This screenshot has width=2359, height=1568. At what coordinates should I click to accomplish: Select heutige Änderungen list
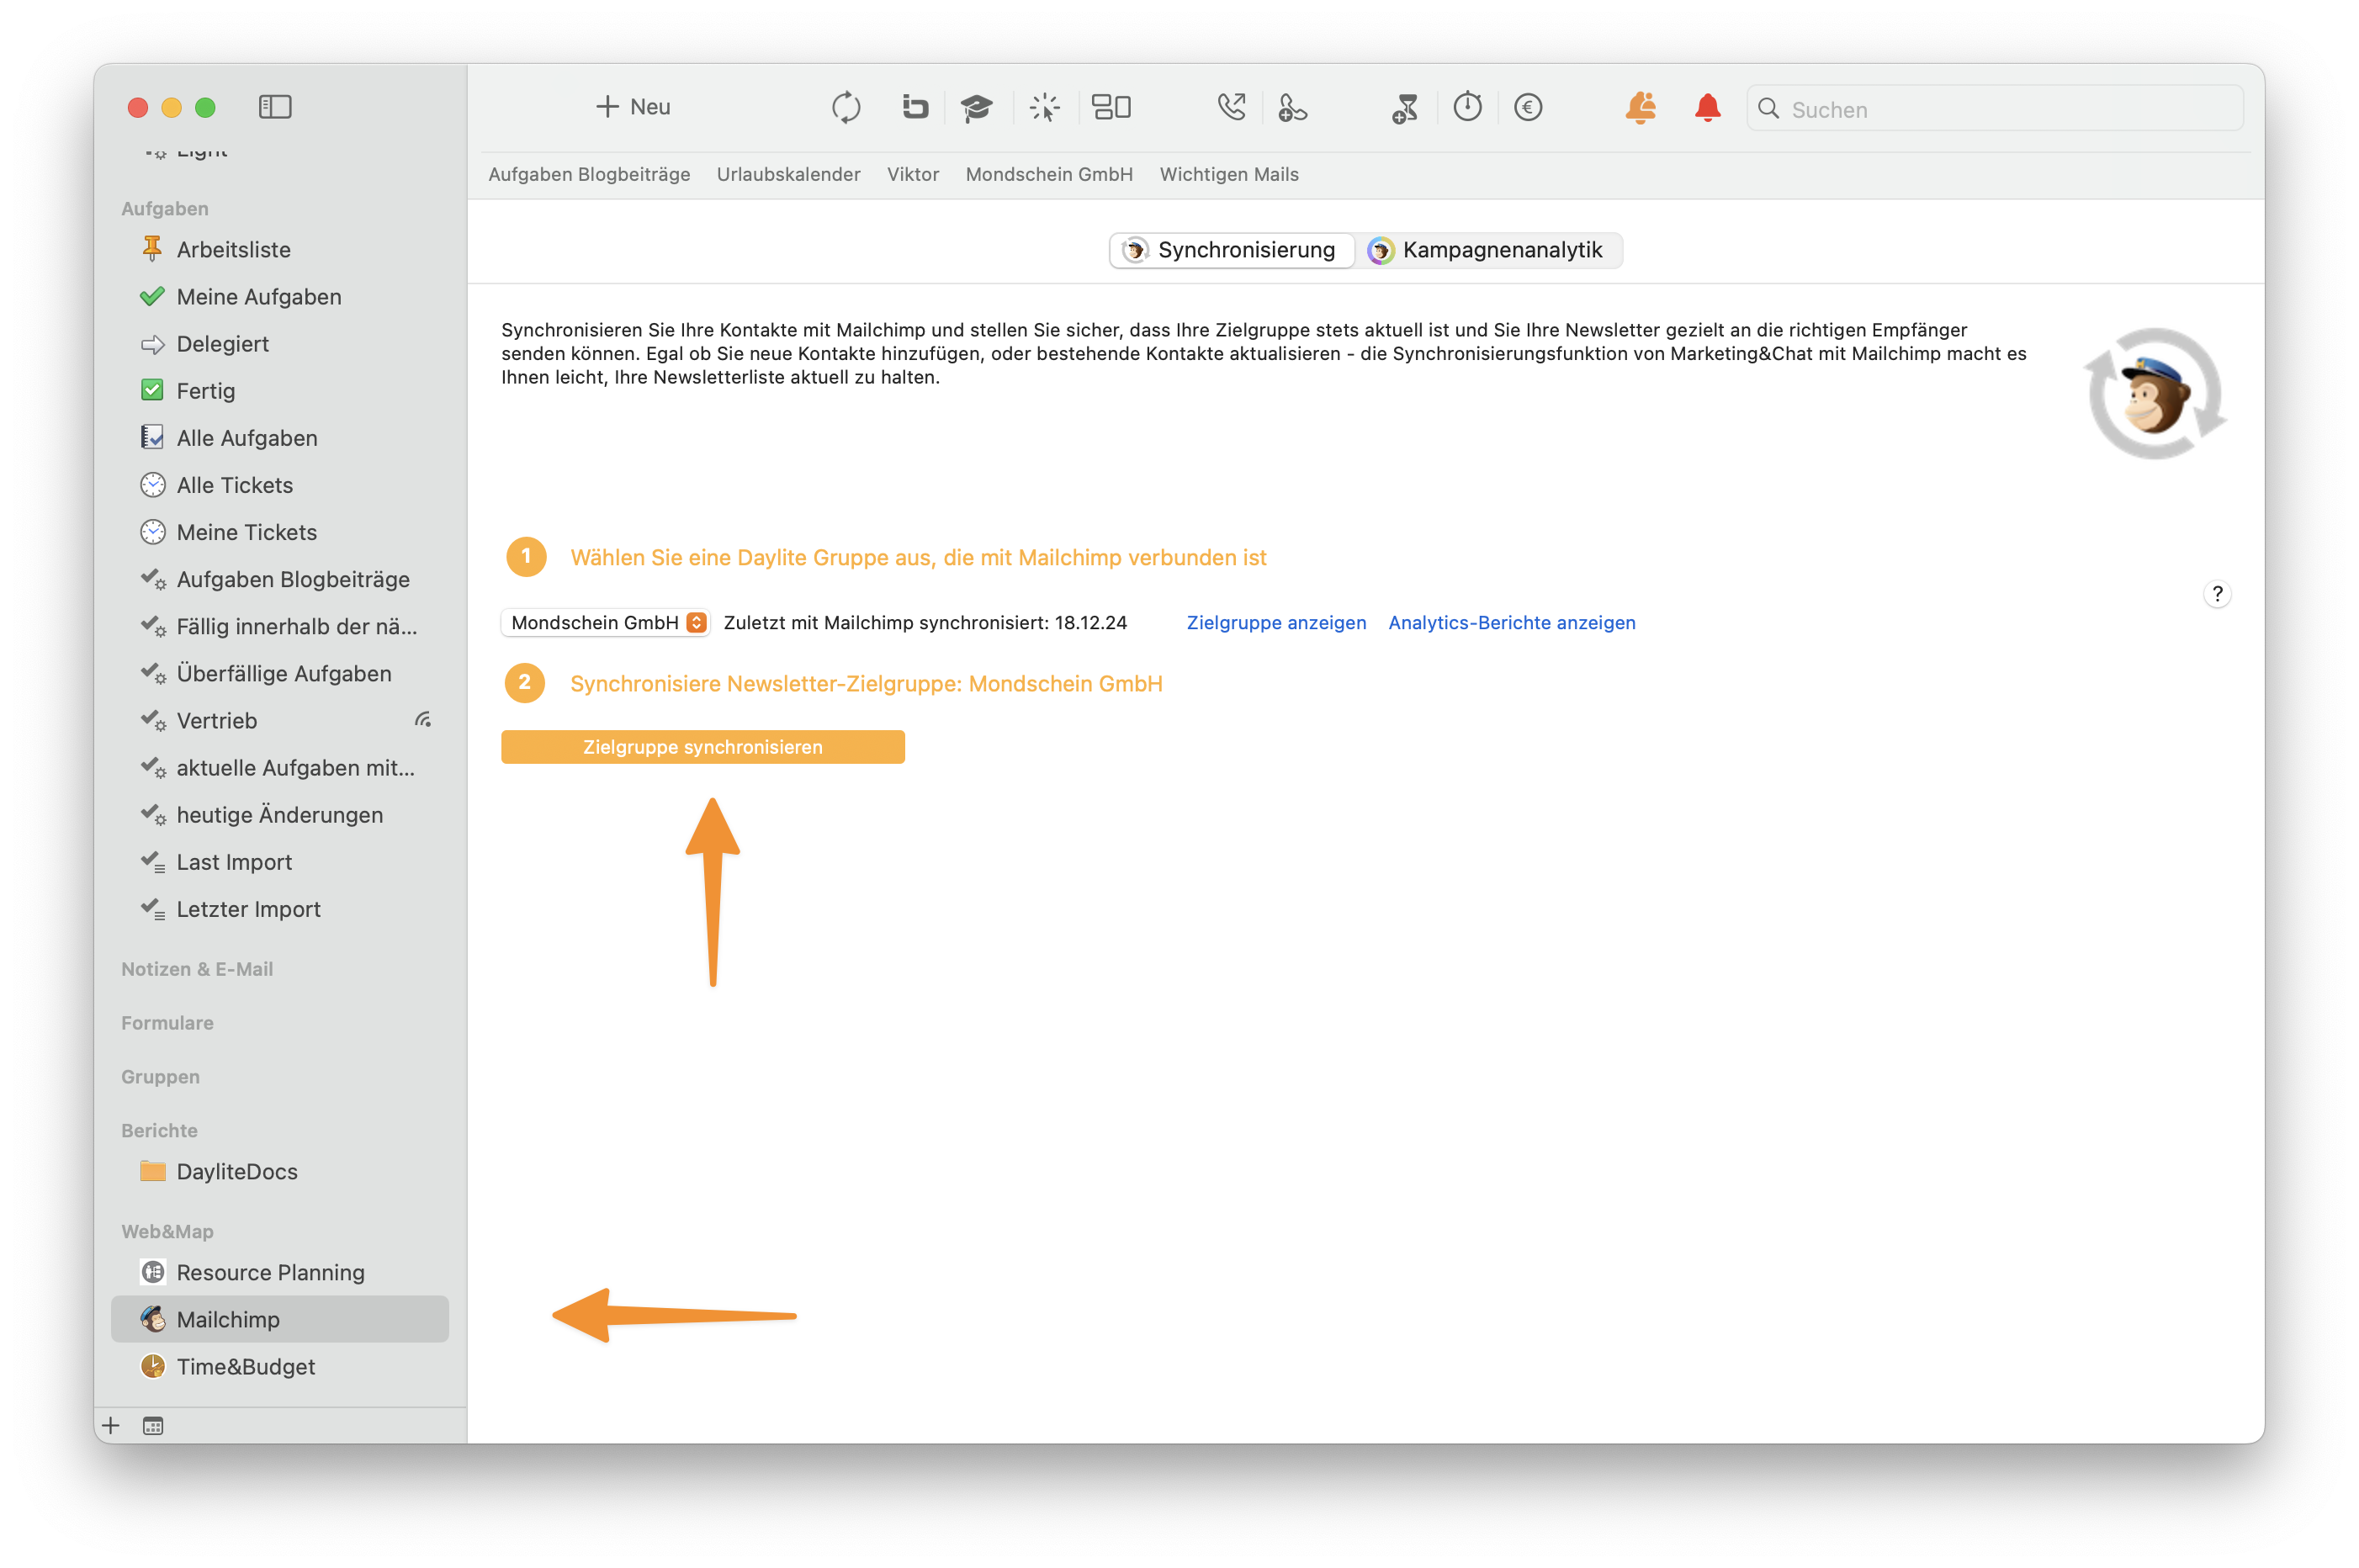280,814
